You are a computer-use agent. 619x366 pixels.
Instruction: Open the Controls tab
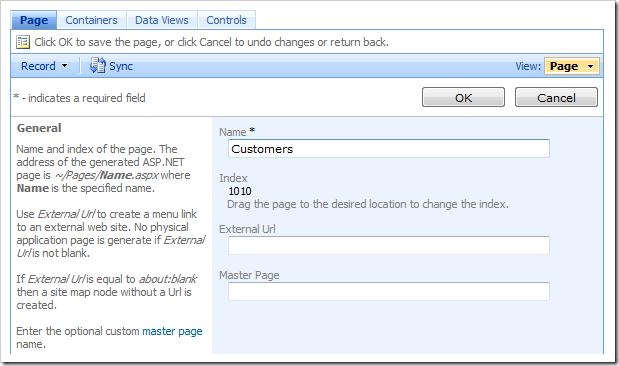(x=227, y=20)
